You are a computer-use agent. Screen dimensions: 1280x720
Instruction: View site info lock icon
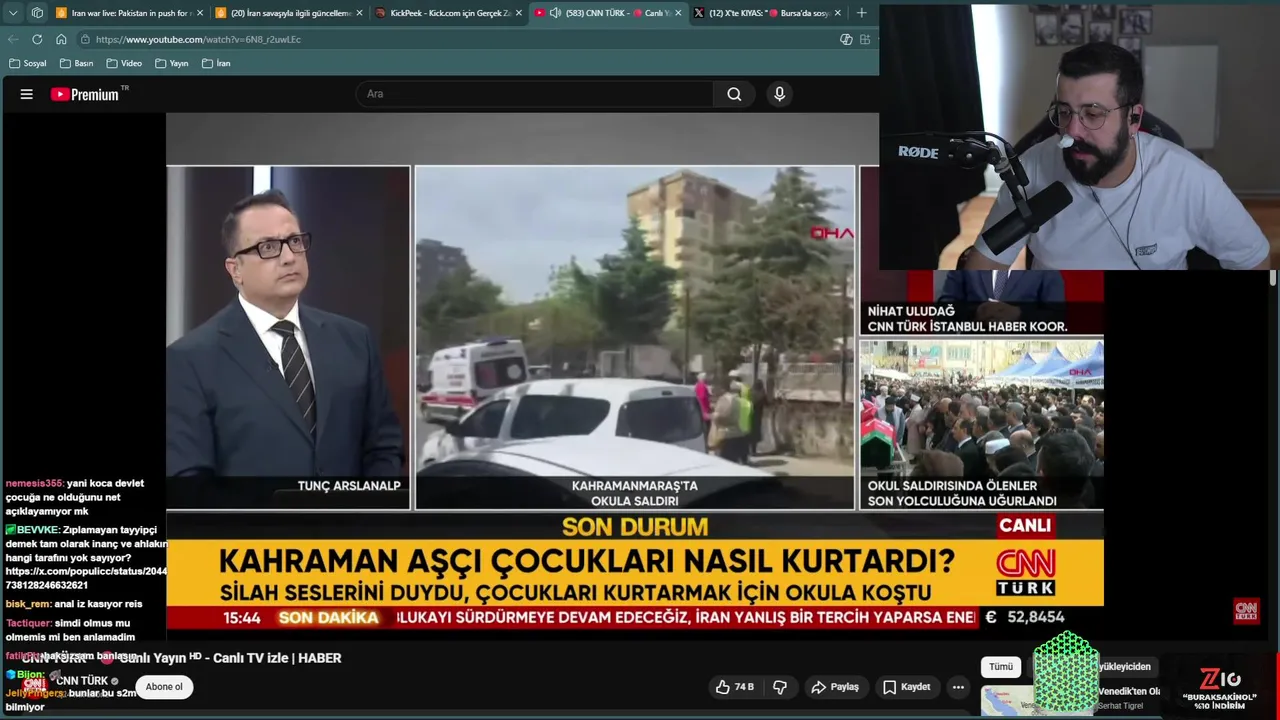click(86, 39)
